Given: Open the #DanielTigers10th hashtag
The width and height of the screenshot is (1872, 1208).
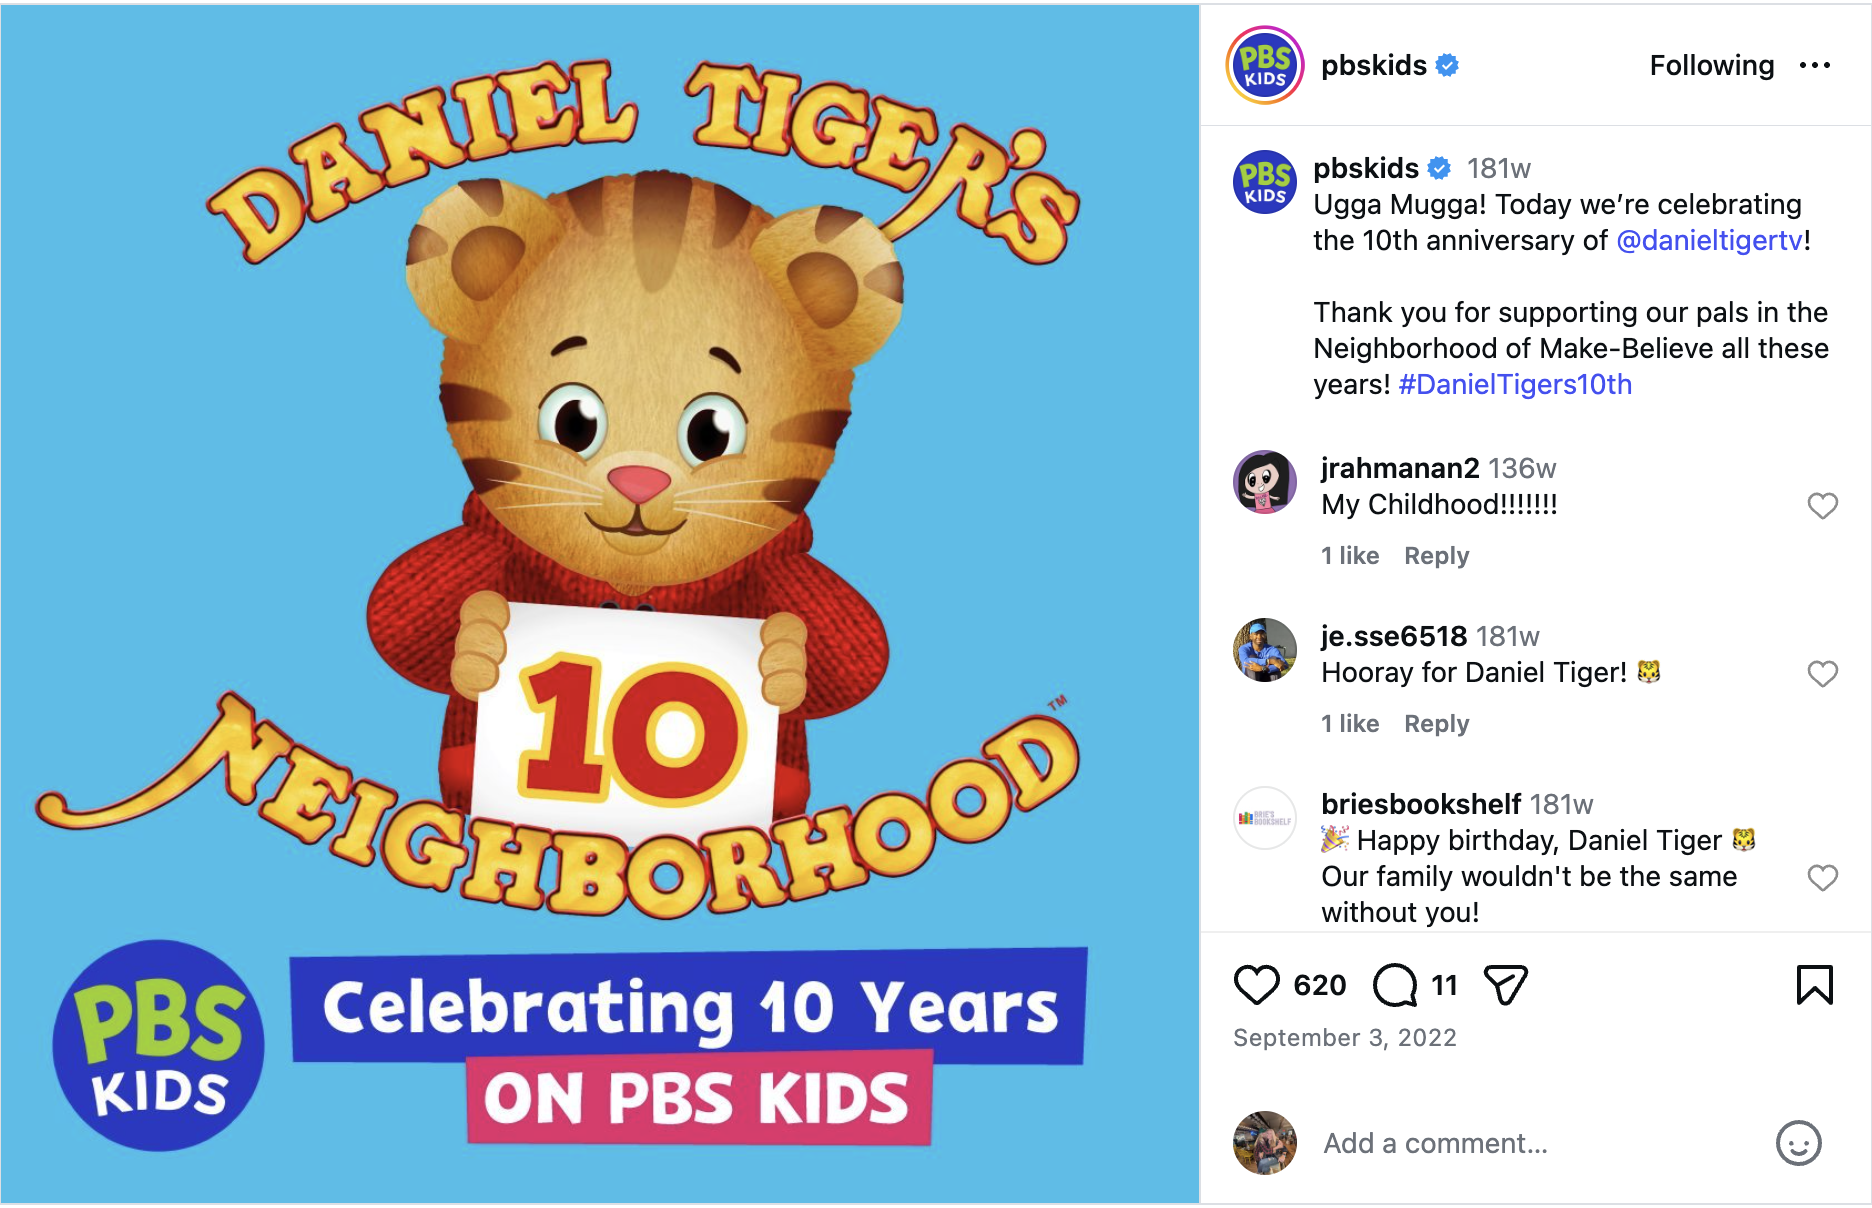Looking at the screenshot, I should tap(1514, 385).
